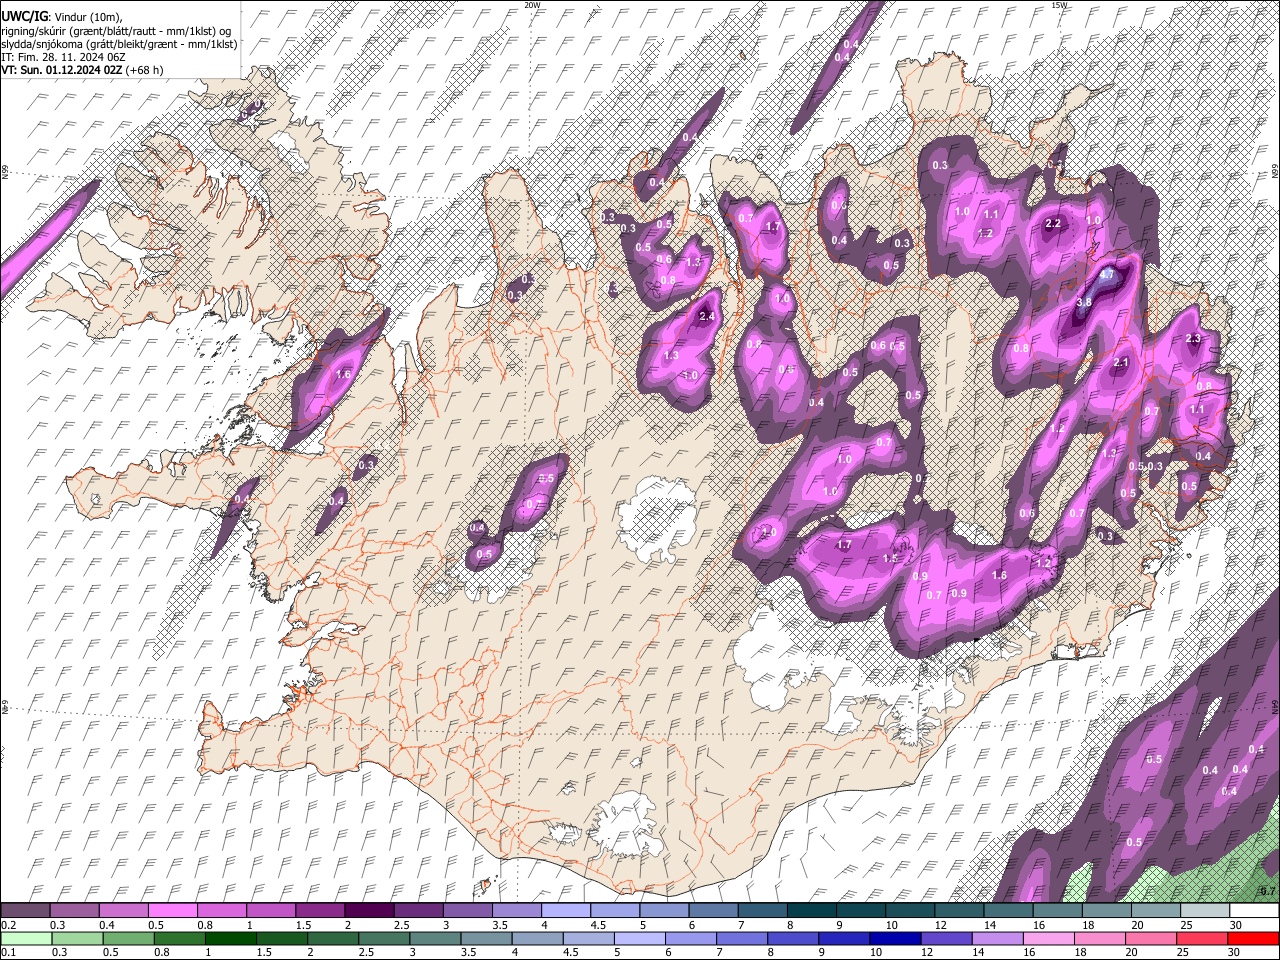The width and height of the screenshot is (1280, 960).
Task: Pick bottom legend swatch between 1 and 1.5
Action: pos(231,938)
